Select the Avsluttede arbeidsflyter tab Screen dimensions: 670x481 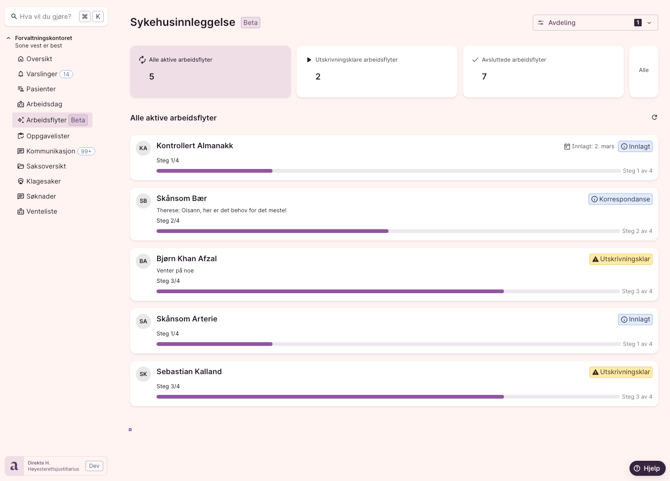click(x=542, y=71)
